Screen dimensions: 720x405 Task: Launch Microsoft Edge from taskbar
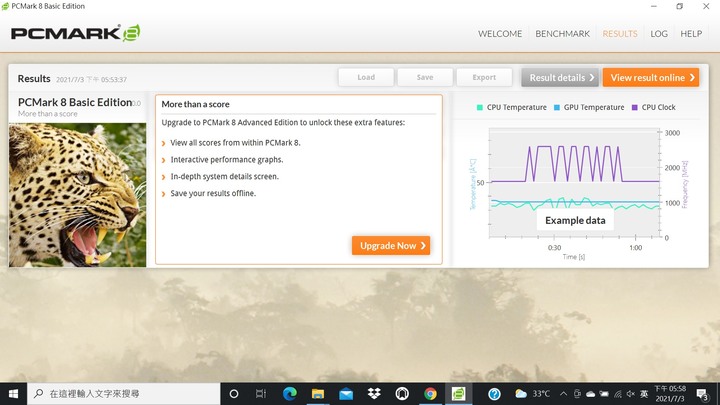[289, 394]
